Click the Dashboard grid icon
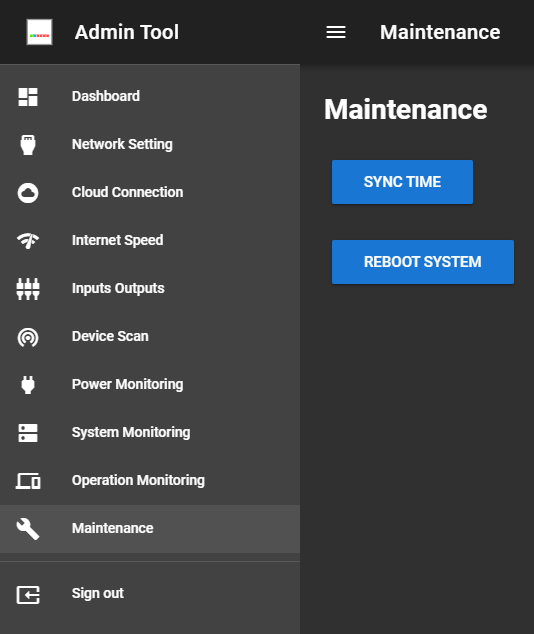 click(28, 97)
